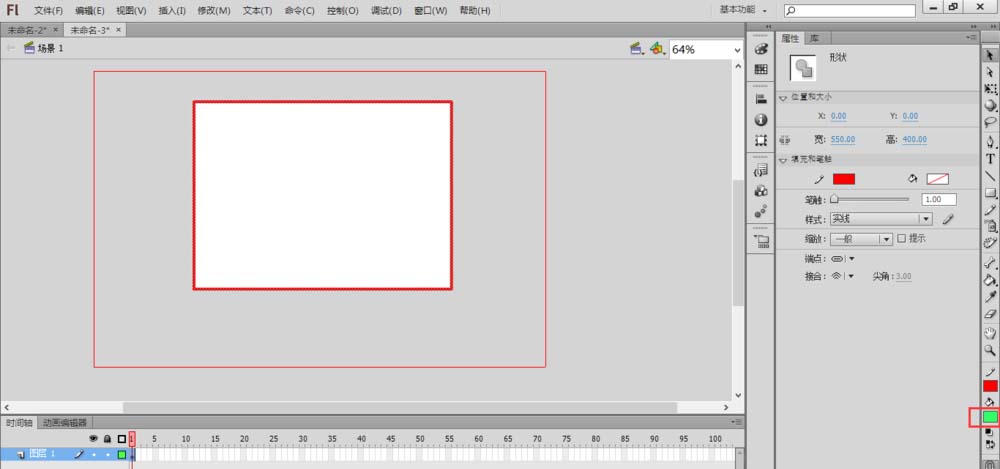Activate the Zoom magnifier tool
Viewport: 1000px width, 469px height.
point(990,350)
